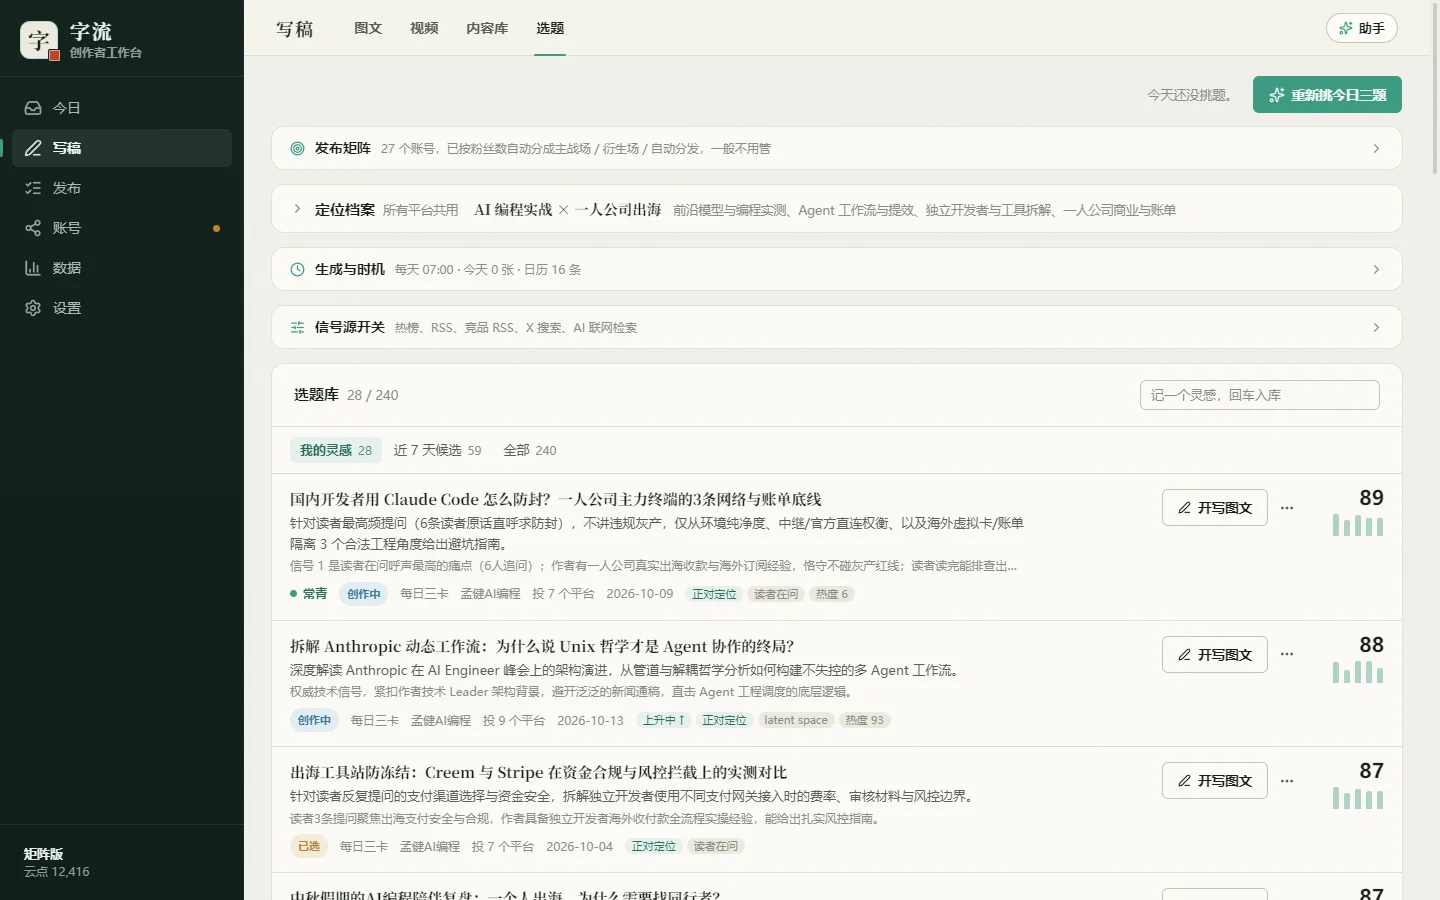Expand the 定位档案 section chevron
Viewport: 1440px width, 900px height.
297,209
